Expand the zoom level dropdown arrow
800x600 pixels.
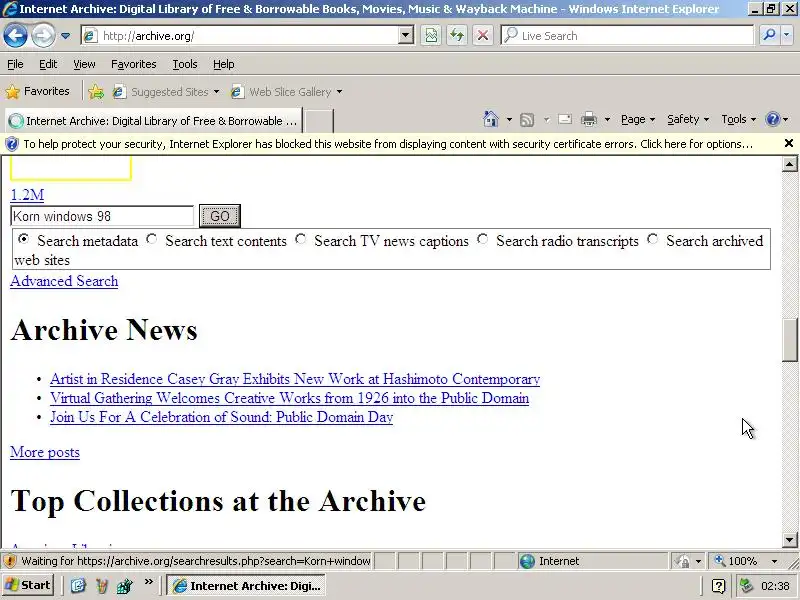[774, 561]
